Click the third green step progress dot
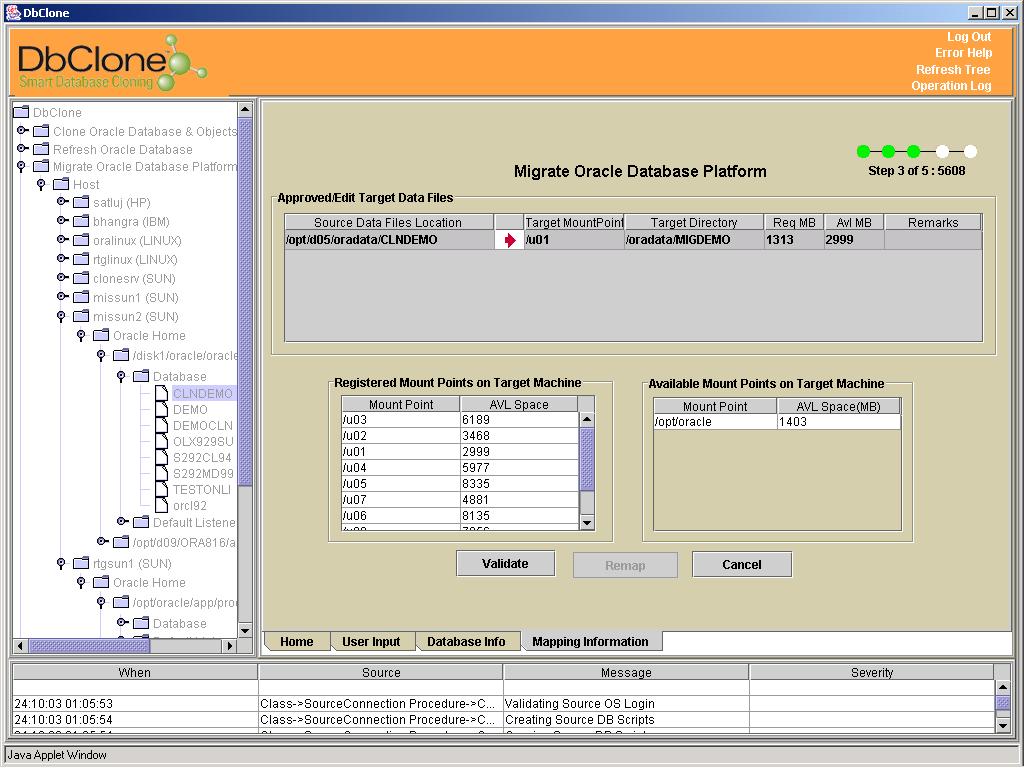 coord(914,152)
